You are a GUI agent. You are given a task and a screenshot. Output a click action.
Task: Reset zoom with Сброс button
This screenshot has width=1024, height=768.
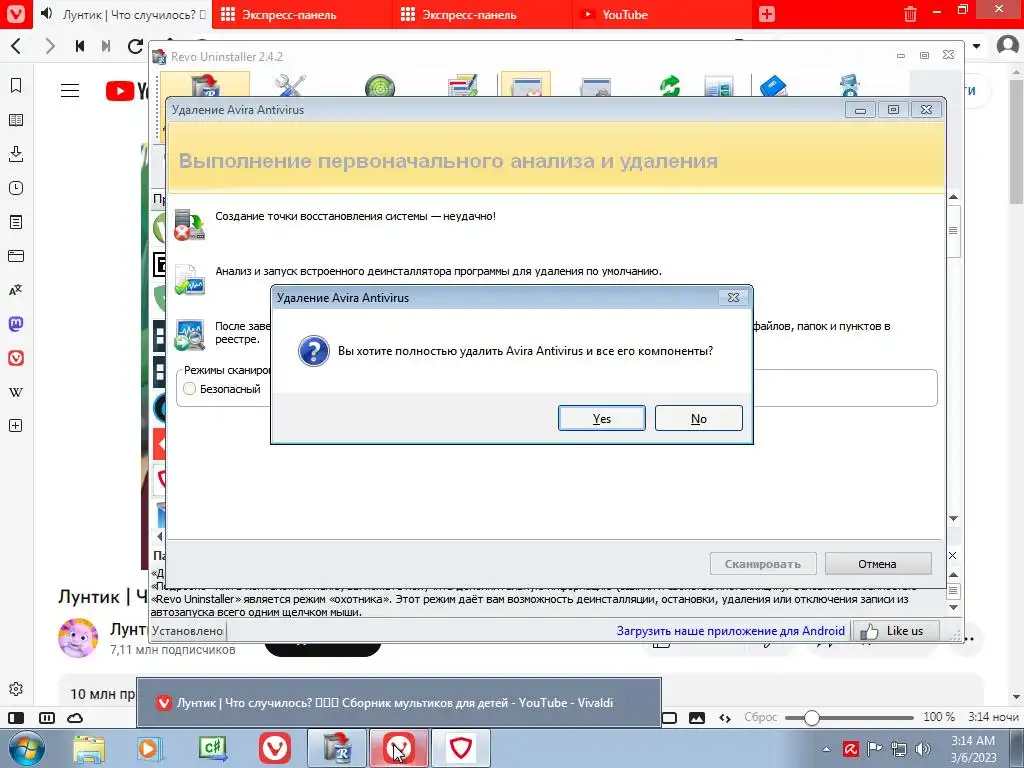coord(761,717)
